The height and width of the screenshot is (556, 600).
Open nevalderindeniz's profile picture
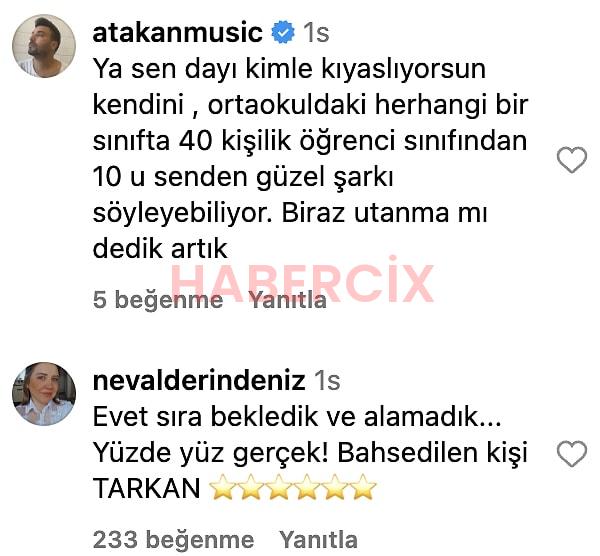coord(44,394)
